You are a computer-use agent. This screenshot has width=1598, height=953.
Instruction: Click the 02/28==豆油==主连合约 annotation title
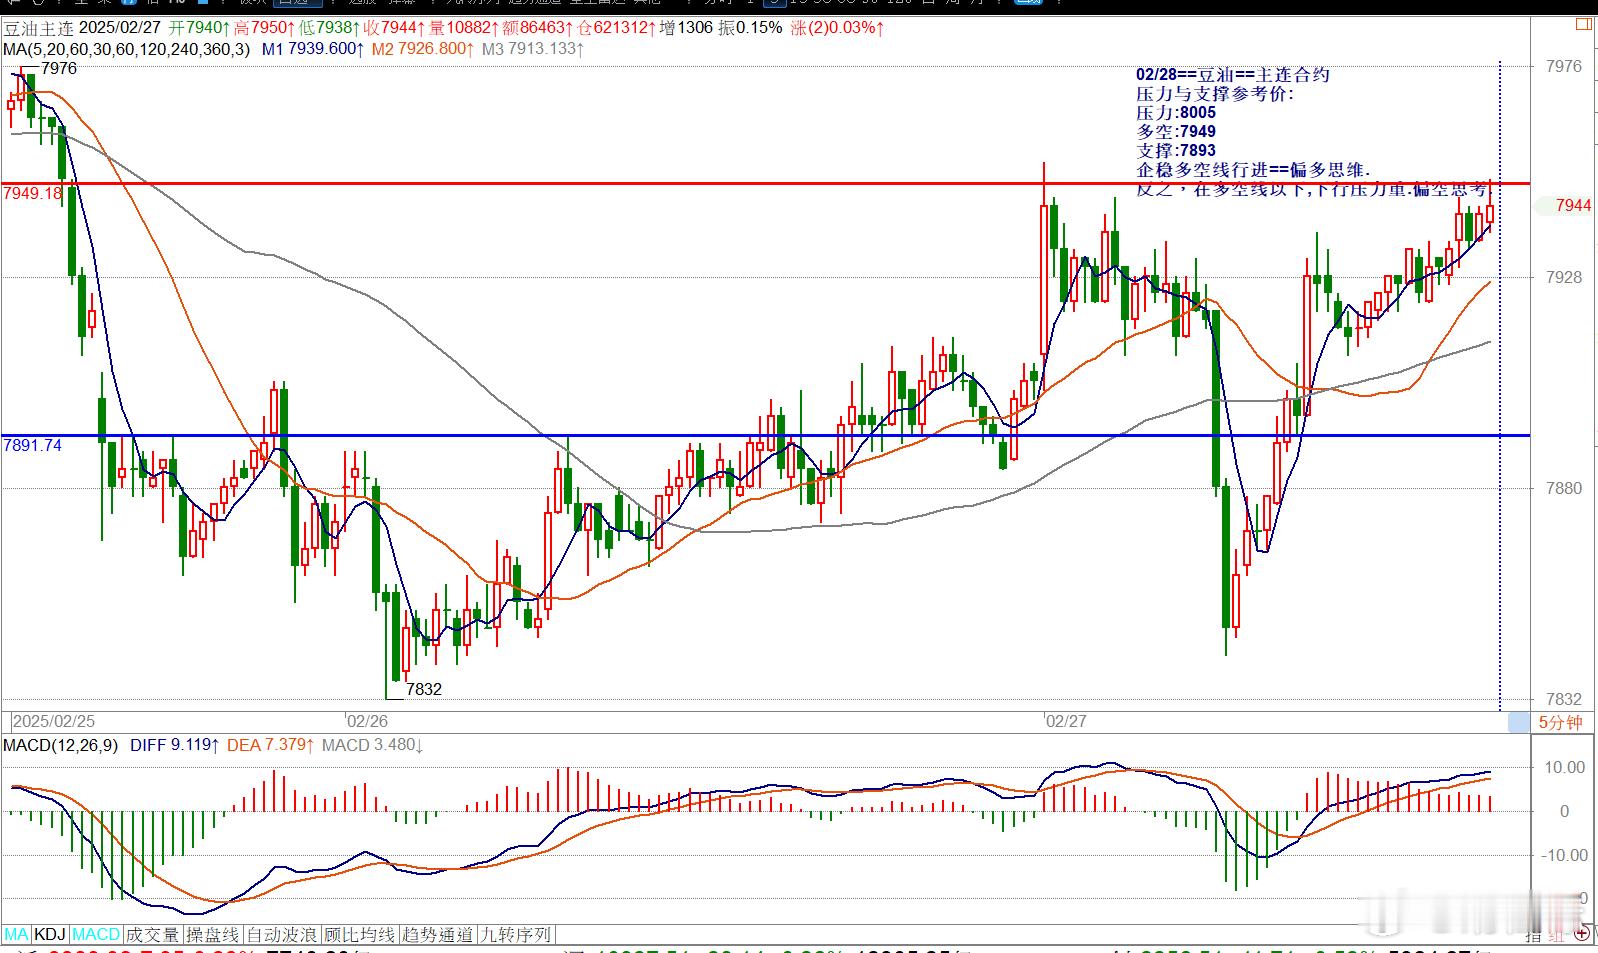(1233, 75)
